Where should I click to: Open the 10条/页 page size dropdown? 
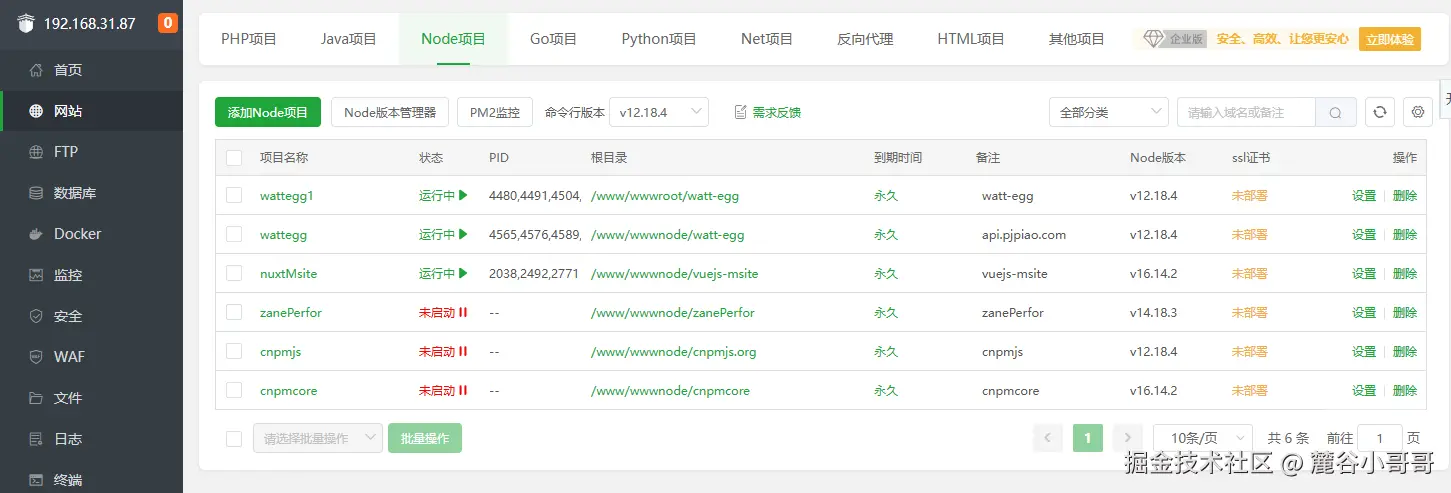pyautogui.click(x=1203, y=438)
